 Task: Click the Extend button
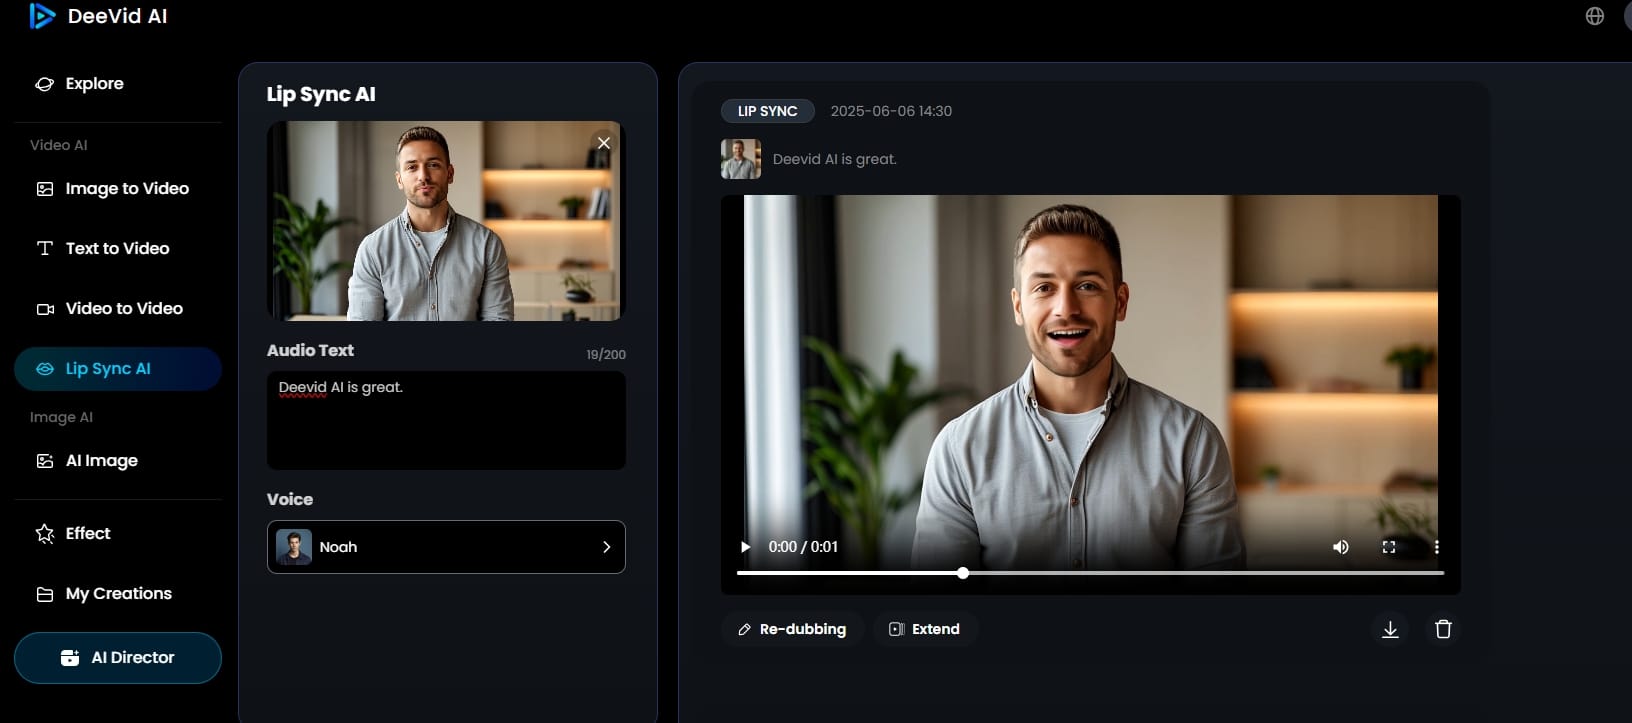point(925,629)
